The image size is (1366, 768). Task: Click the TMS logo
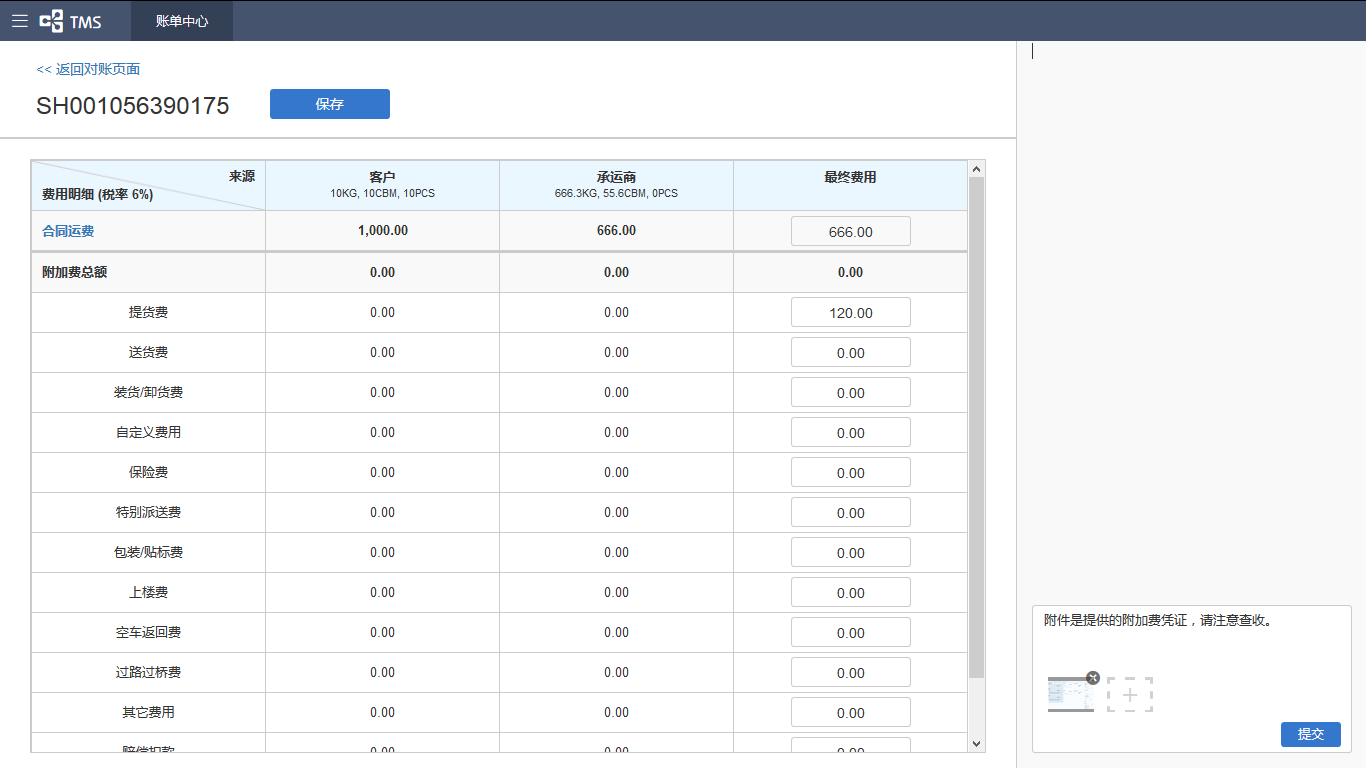[71, 21]
